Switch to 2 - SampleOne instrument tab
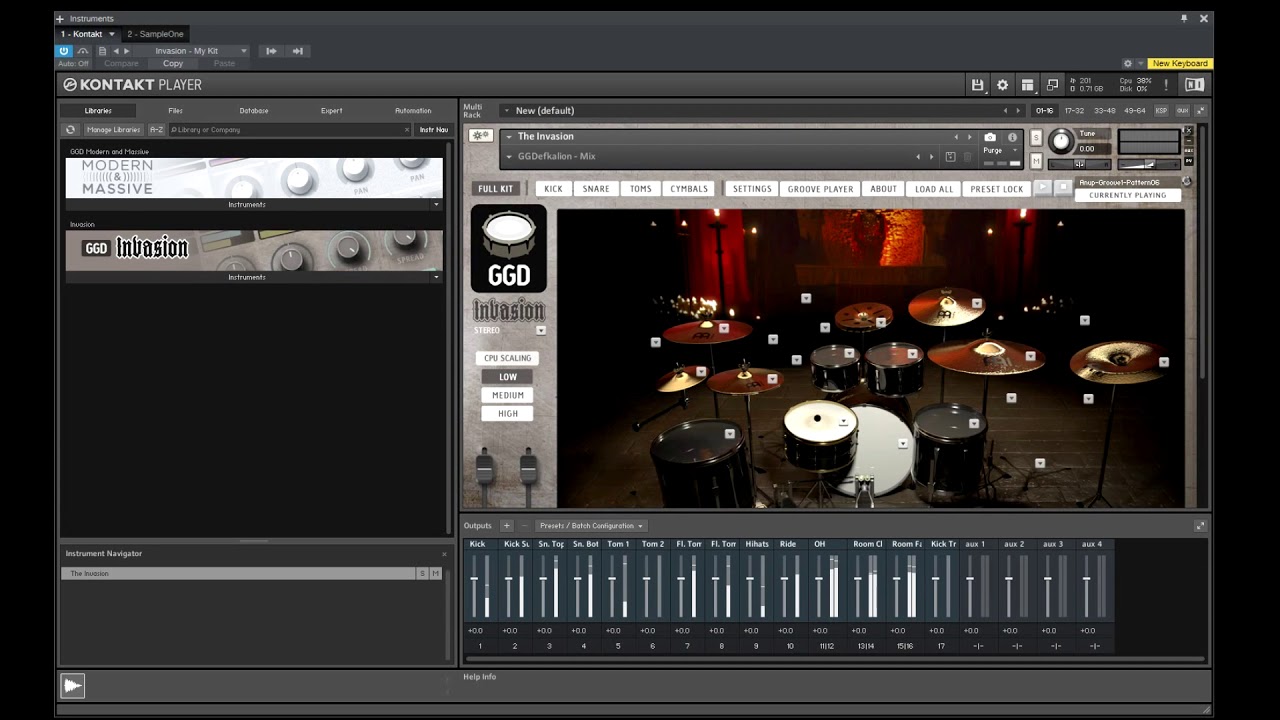 click(155, 34)
